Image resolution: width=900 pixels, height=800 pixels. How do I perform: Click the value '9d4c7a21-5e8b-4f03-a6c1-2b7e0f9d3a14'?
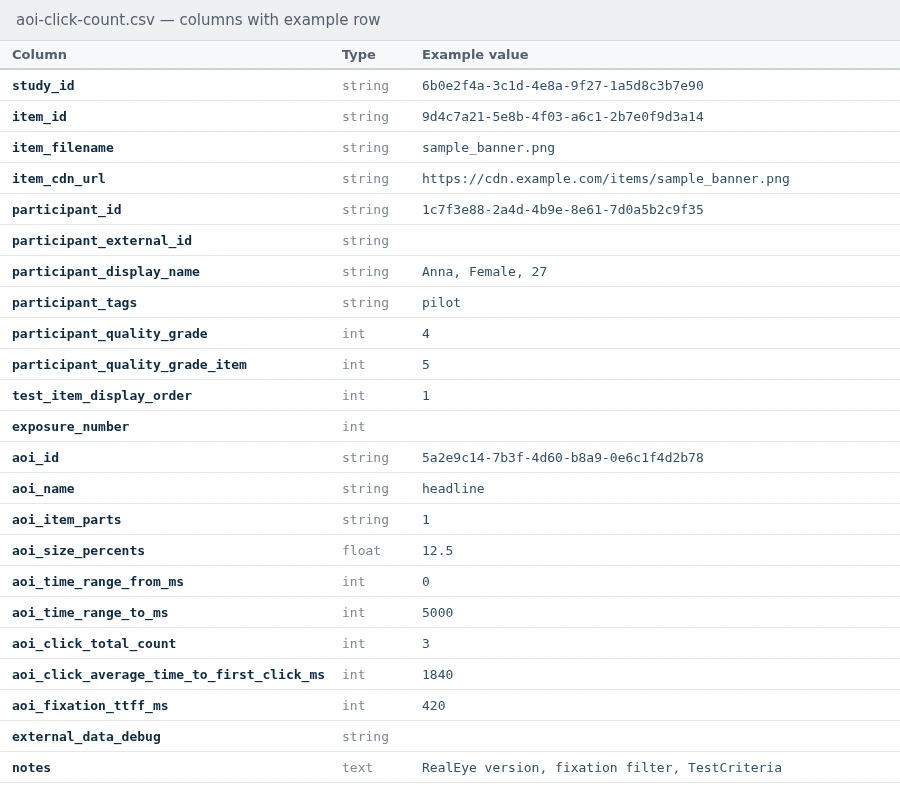(x=562, y=116)
